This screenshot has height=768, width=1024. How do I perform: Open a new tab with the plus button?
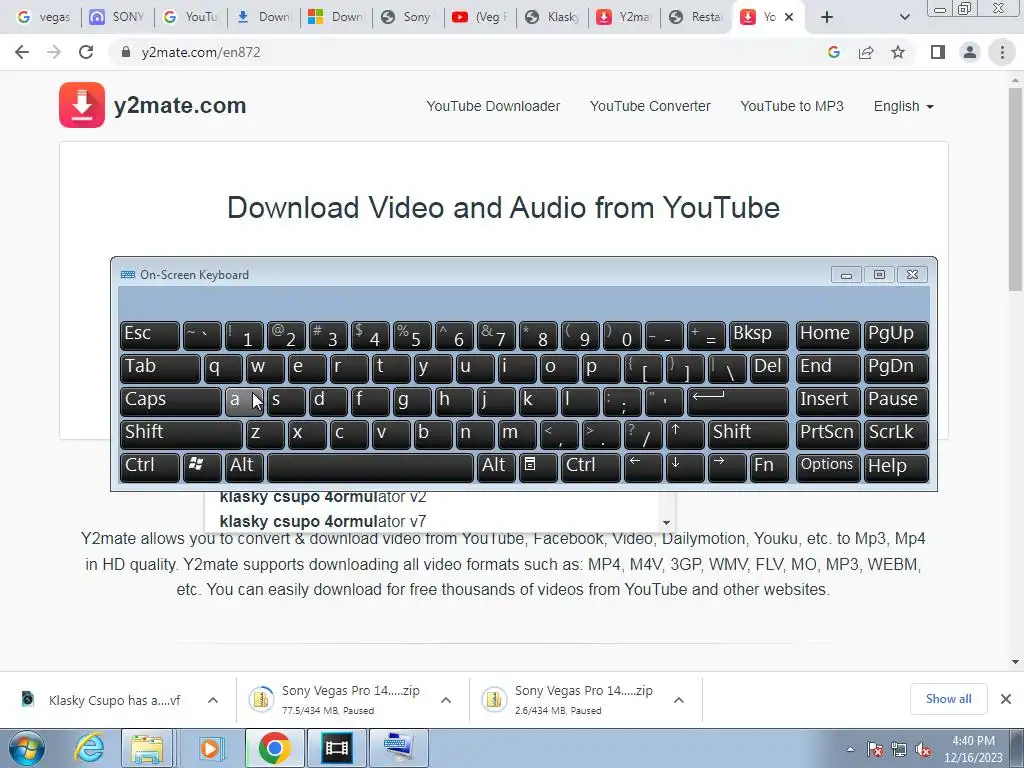827,17
